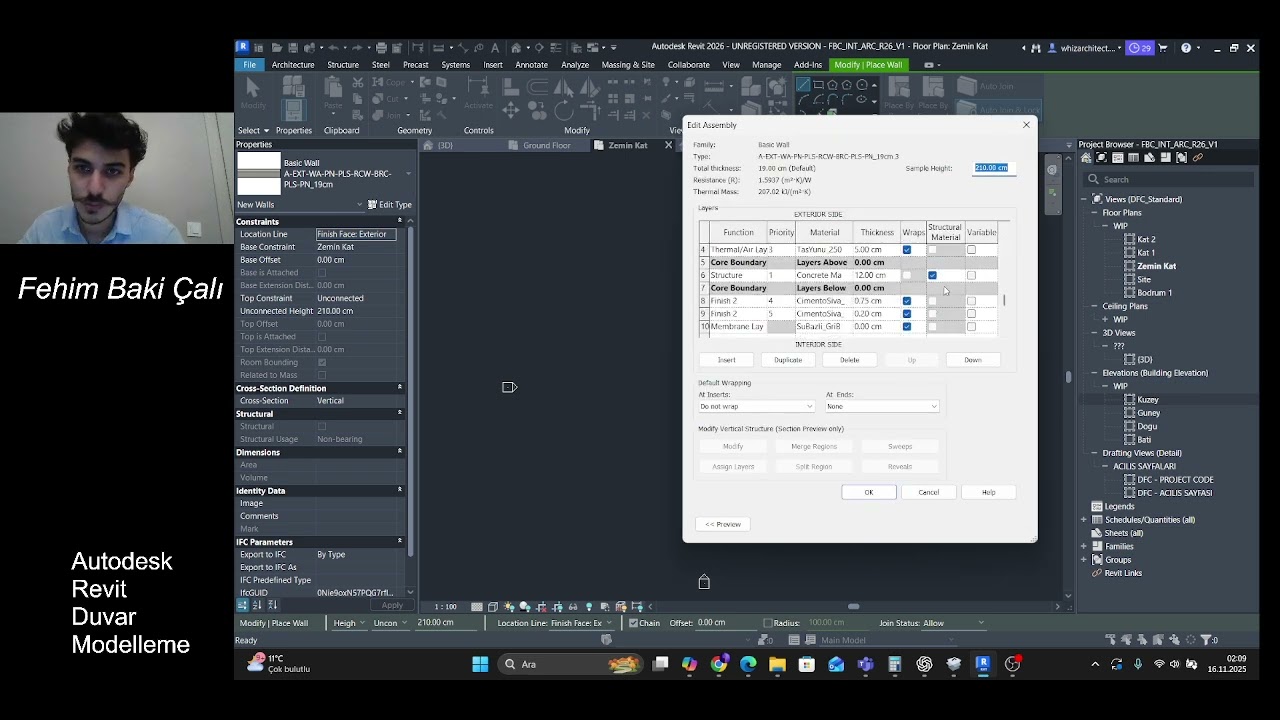This screenshot has height=720, width=1280.
Task: Open the Legends node icon
Action: (1097, 507)
